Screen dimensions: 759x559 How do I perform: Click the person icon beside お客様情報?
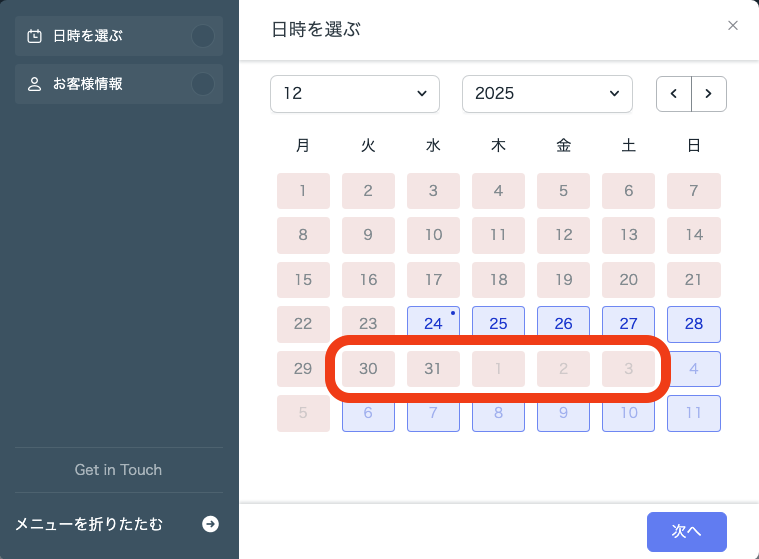click(34, 84)
